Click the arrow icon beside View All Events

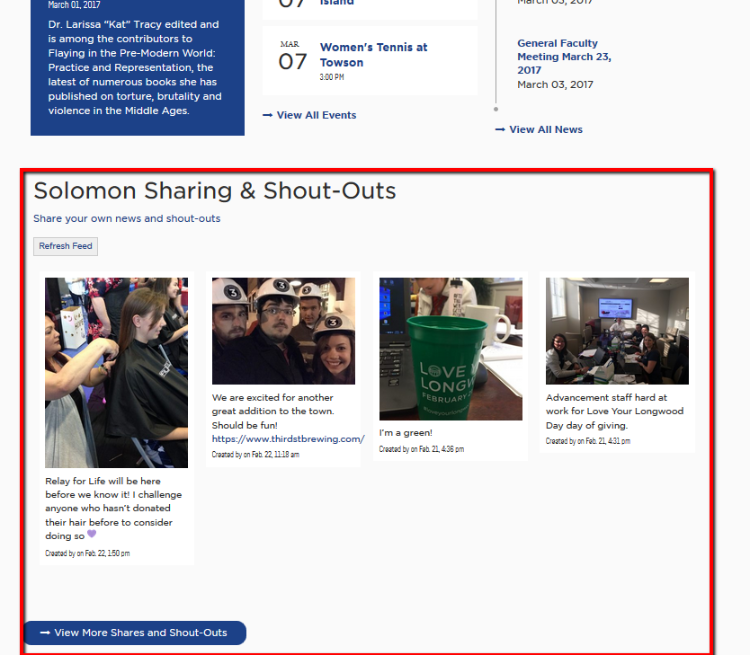267,115
